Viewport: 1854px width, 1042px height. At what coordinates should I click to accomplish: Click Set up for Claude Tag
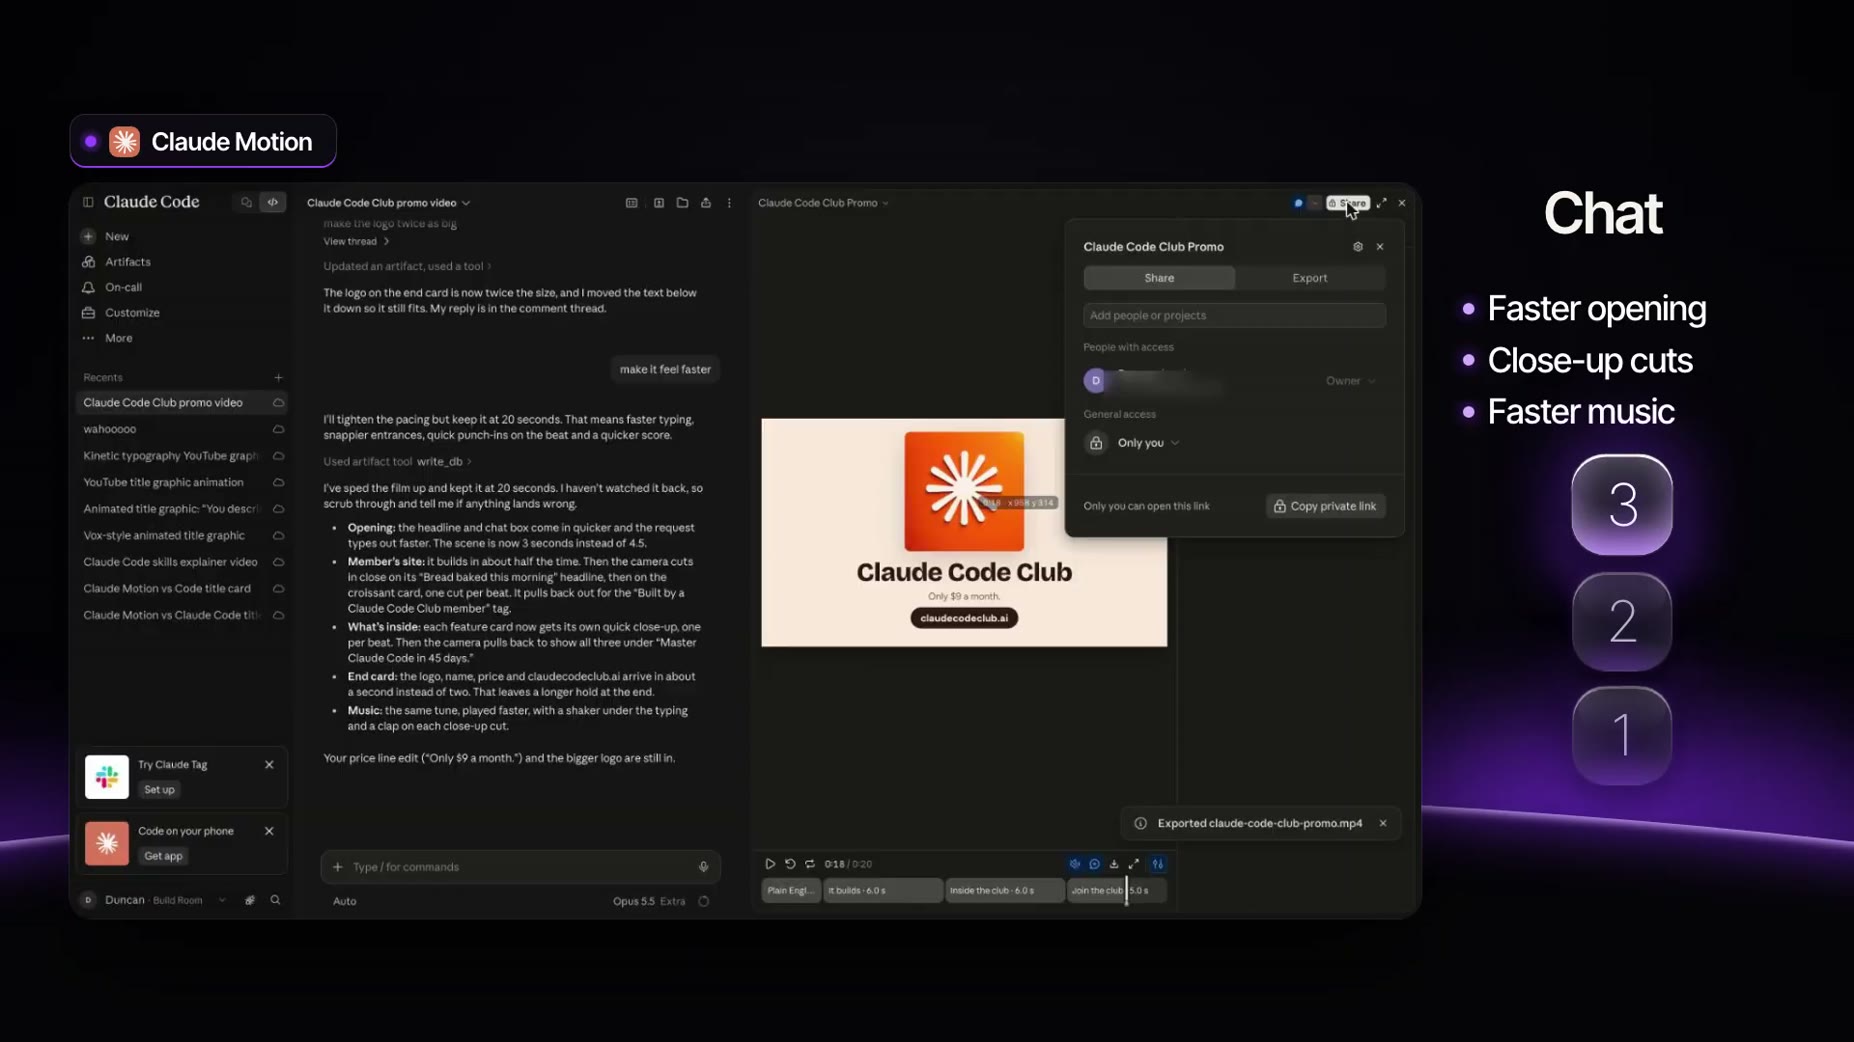[x=159, y=790]
